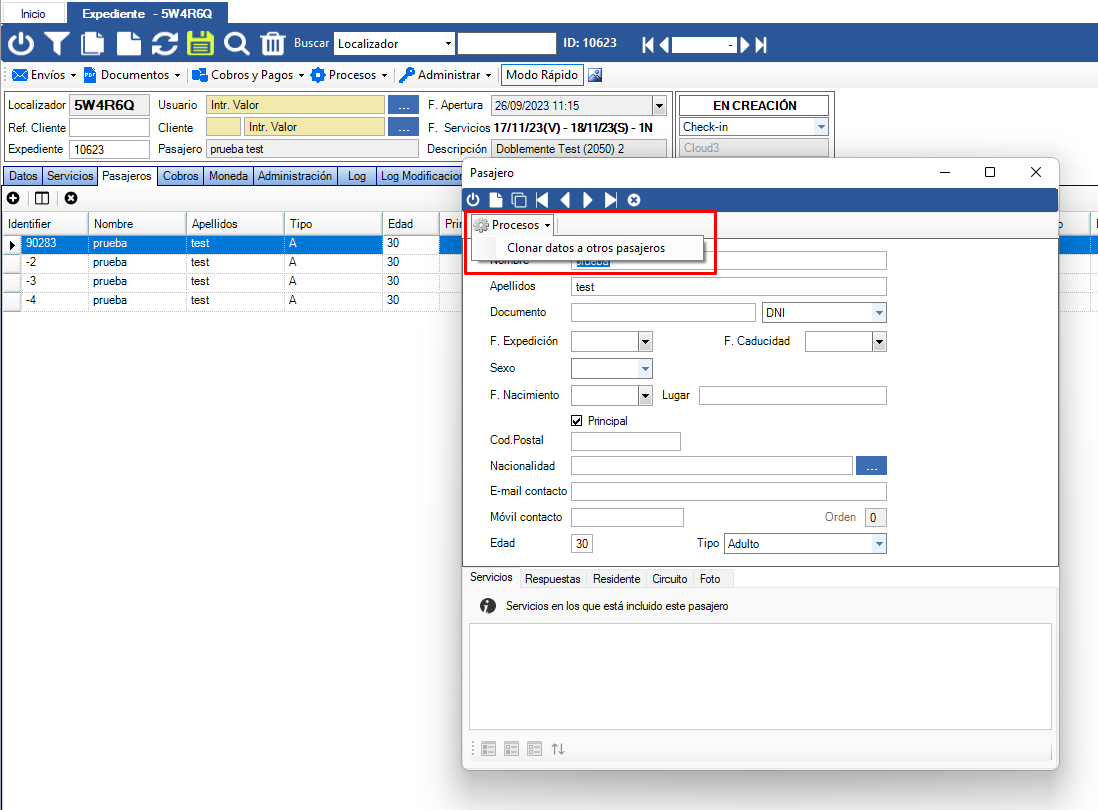Open the Moneda tab
Image resolution: width=1098 pixels, height=810 pixels.
coord(228,176)
